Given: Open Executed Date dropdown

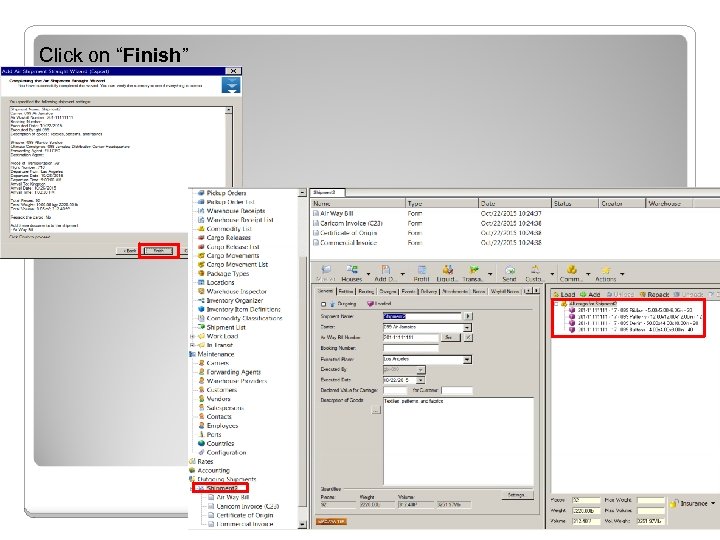Looking at the screenshot, I should (x=420, y=380).
